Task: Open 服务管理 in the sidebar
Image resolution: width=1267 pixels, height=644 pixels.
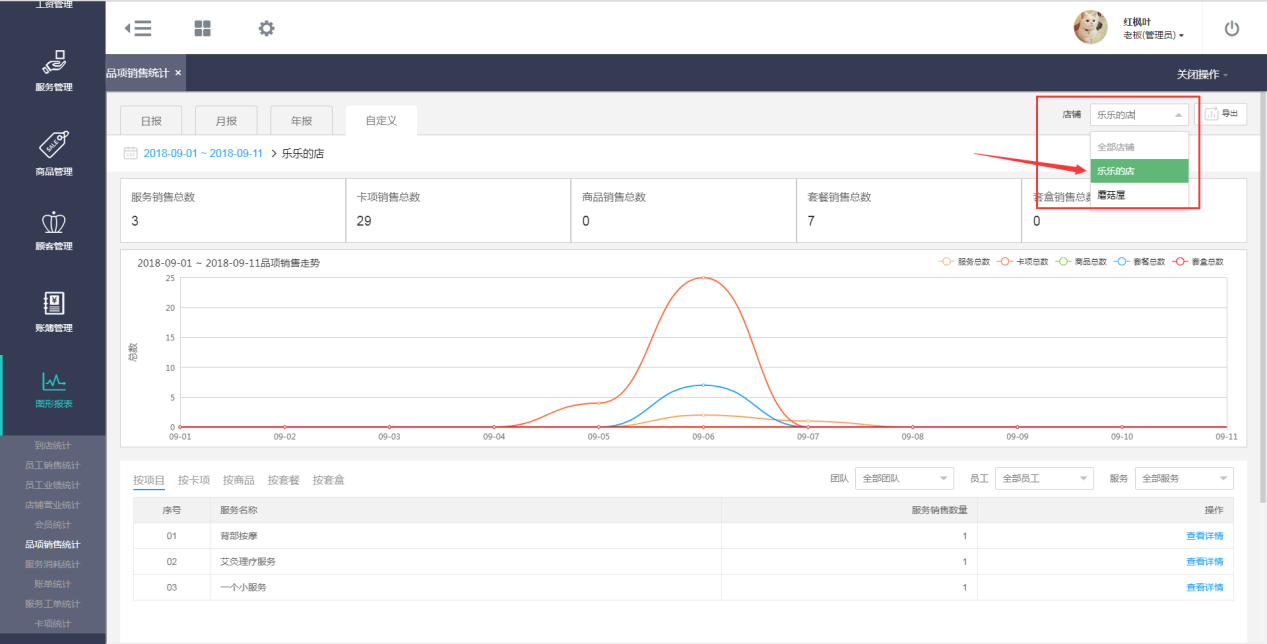Action: [x=54, y=70]
